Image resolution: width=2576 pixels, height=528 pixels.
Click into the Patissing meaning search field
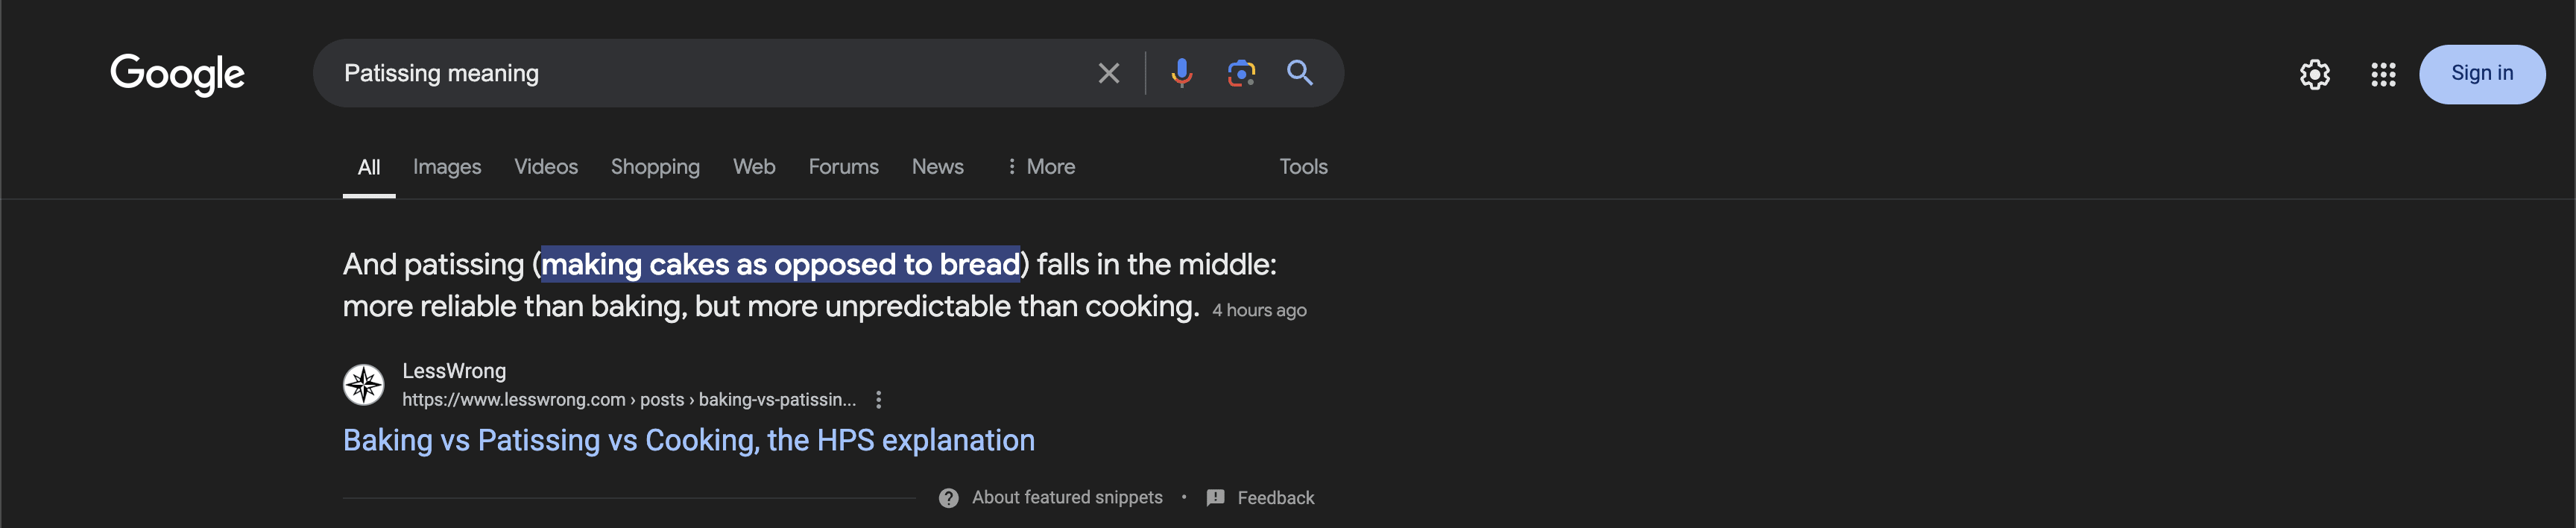click(700, 73)
